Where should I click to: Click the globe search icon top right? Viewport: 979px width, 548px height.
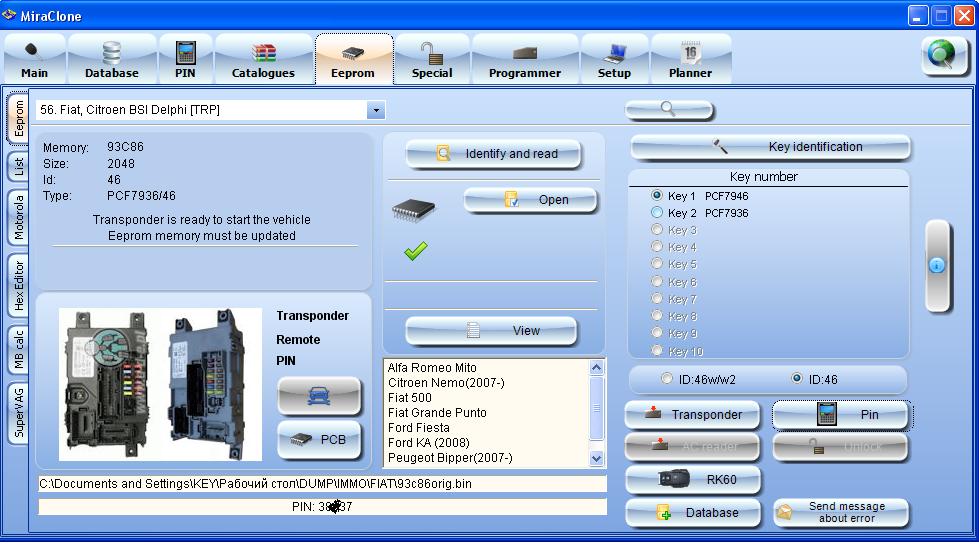[x=943, y=55]
